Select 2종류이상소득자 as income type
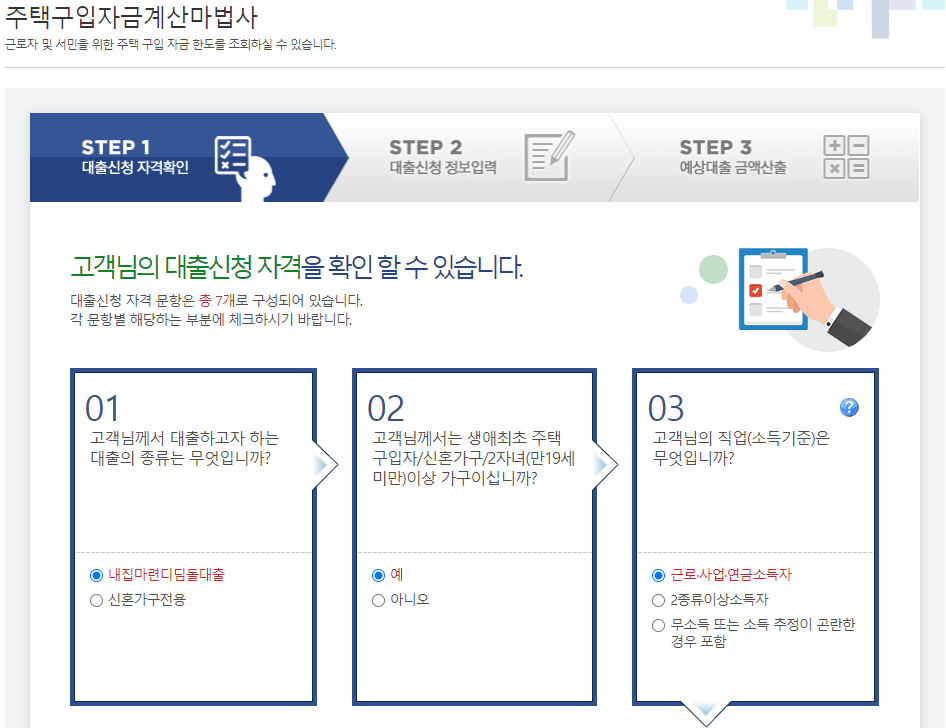This screenshot has width=946, height=728. tap(658, 600)
